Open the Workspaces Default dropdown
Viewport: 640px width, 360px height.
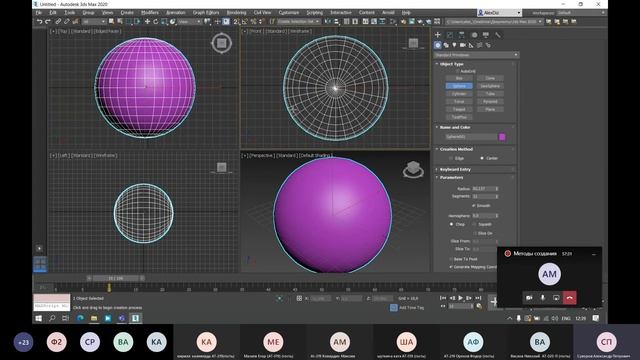pos(581,13)
